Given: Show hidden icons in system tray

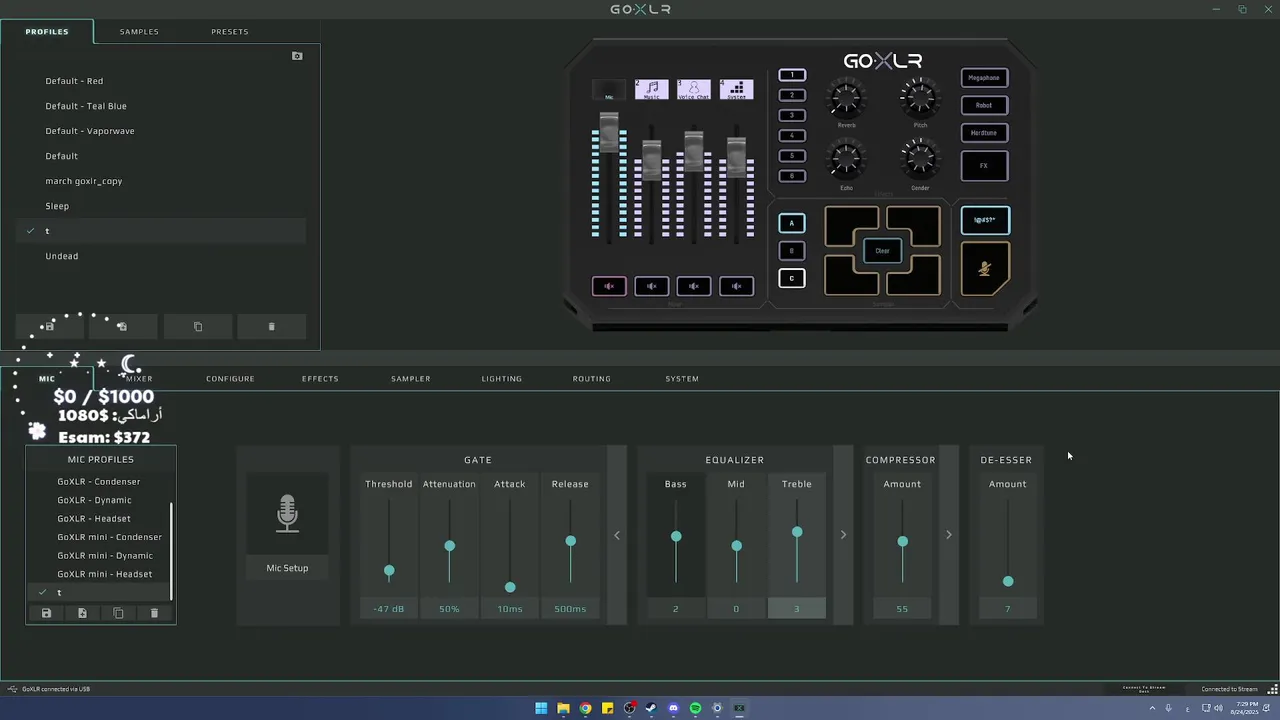Looking at the screenshot, I should (x=1152, y=708).
